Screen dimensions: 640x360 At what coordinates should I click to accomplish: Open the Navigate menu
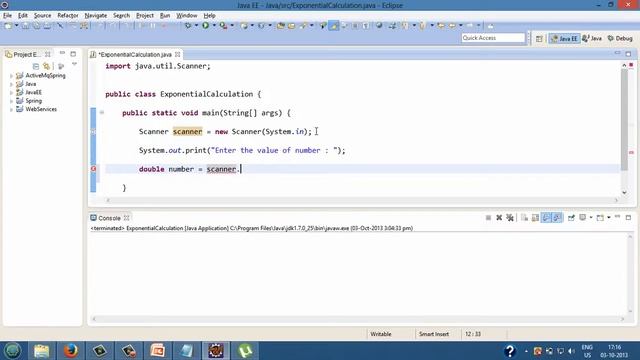[96, 16]
